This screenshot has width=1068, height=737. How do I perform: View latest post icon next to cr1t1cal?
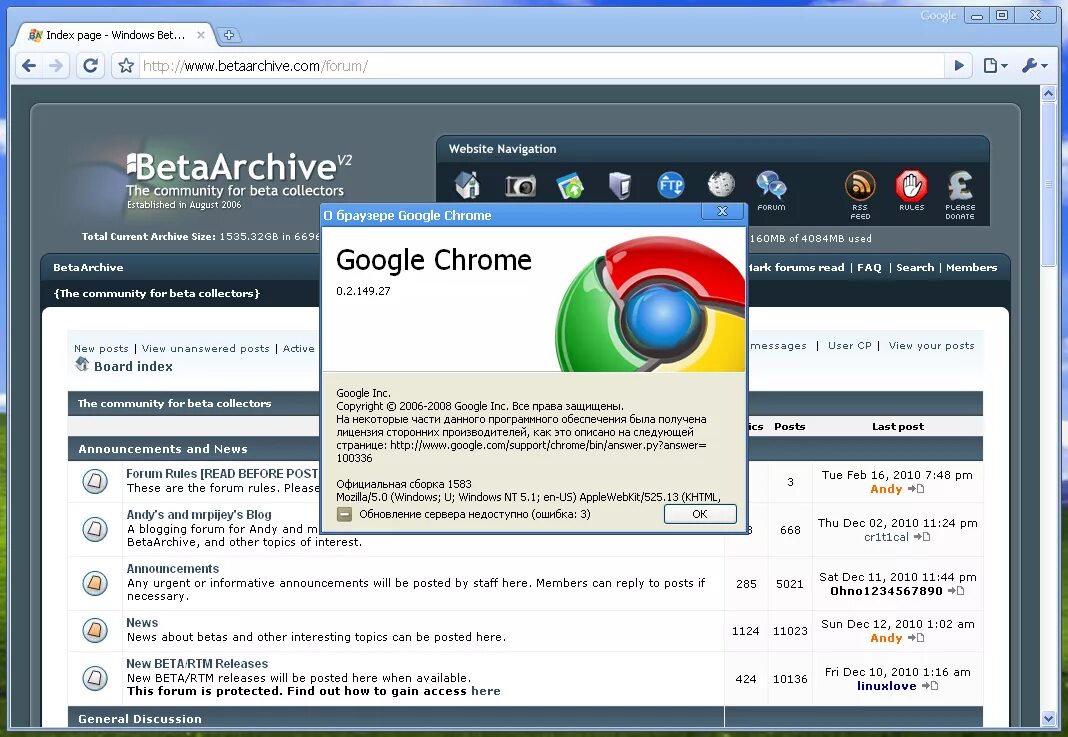point(922,537)
